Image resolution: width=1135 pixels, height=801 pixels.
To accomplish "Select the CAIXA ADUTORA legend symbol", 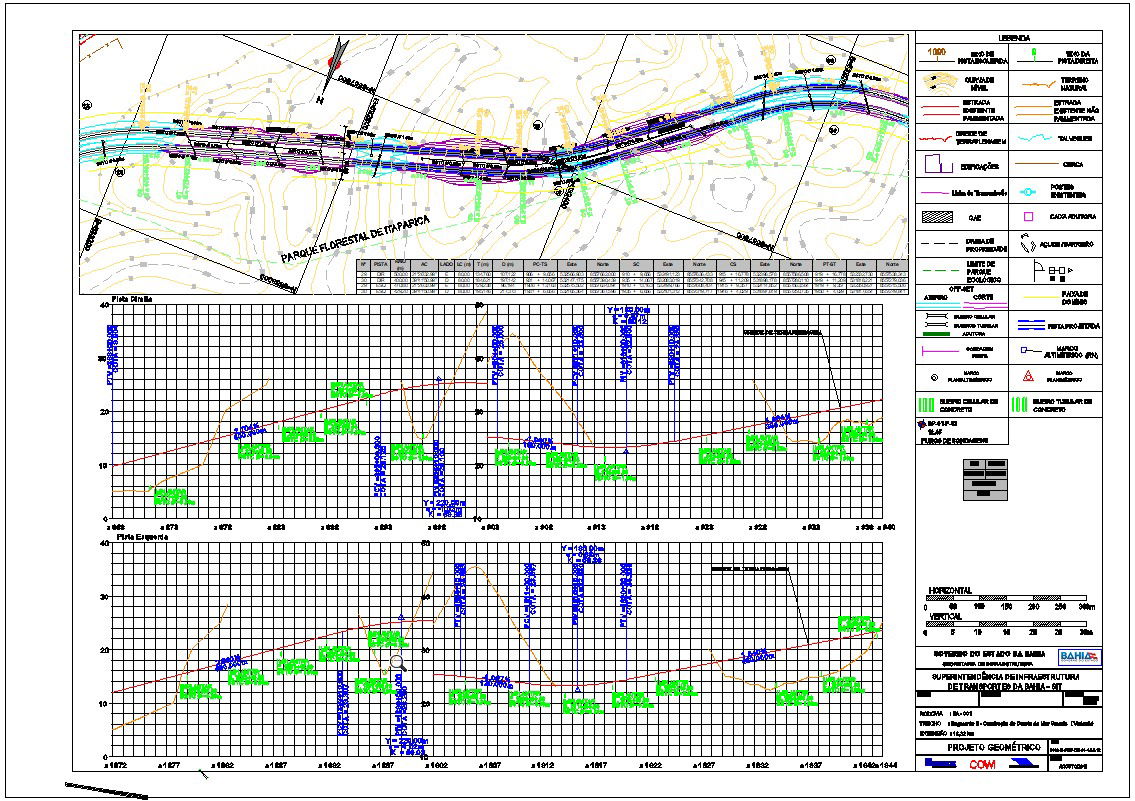I will [1027, 218].
